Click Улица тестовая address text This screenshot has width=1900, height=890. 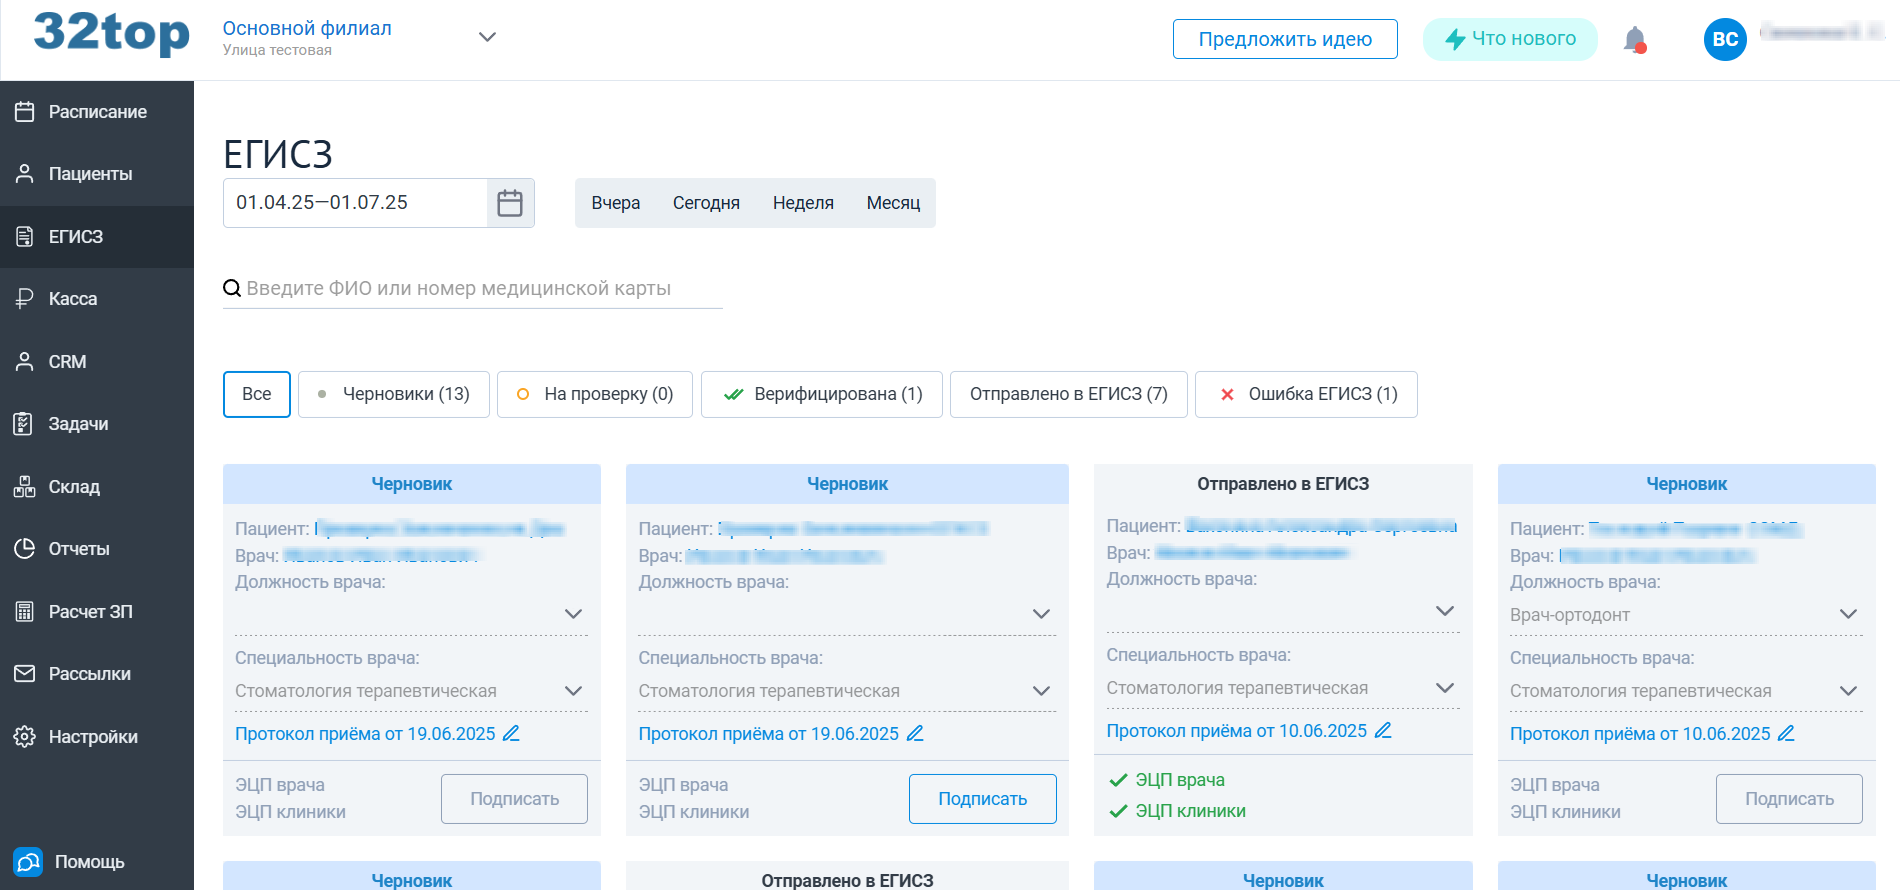coord(277,50)
